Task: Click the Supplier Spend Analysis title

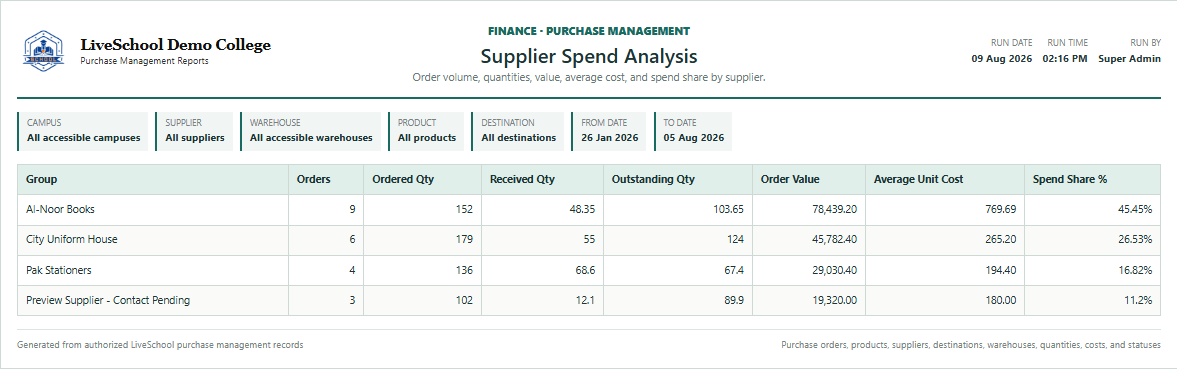Action: coord(588,56)
